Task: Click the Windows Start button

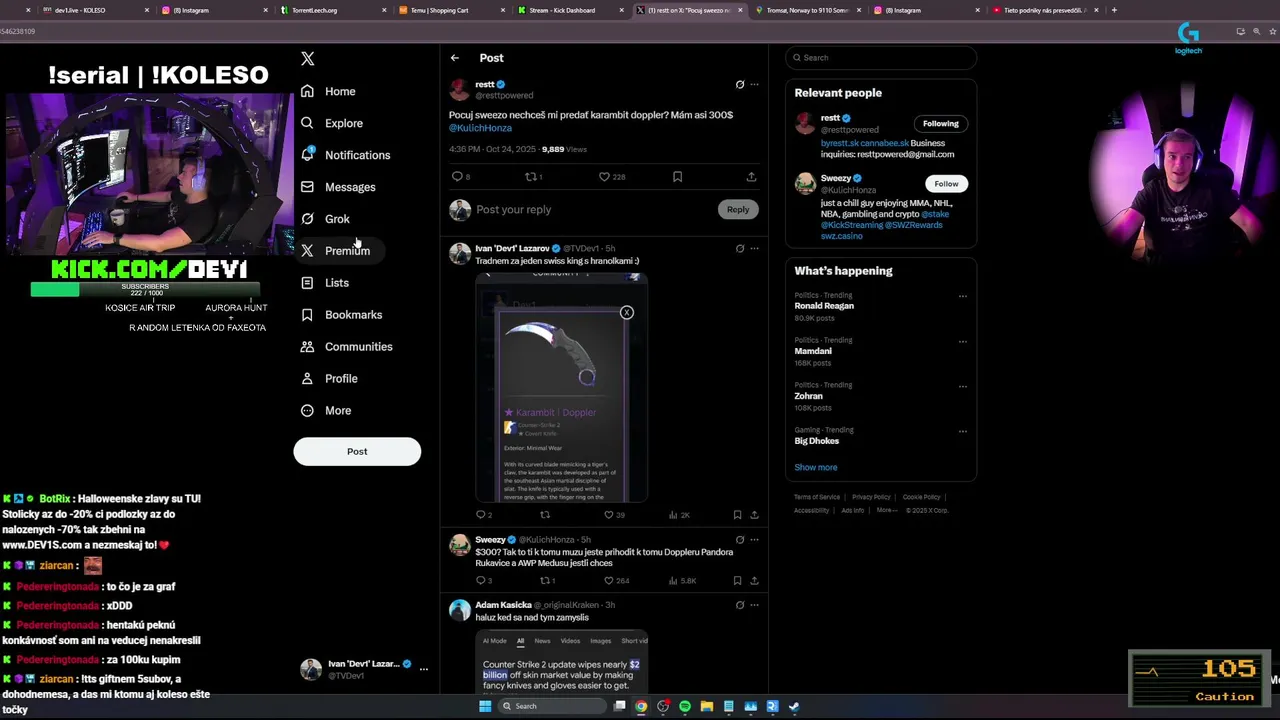Action: [x=485, y=706]
